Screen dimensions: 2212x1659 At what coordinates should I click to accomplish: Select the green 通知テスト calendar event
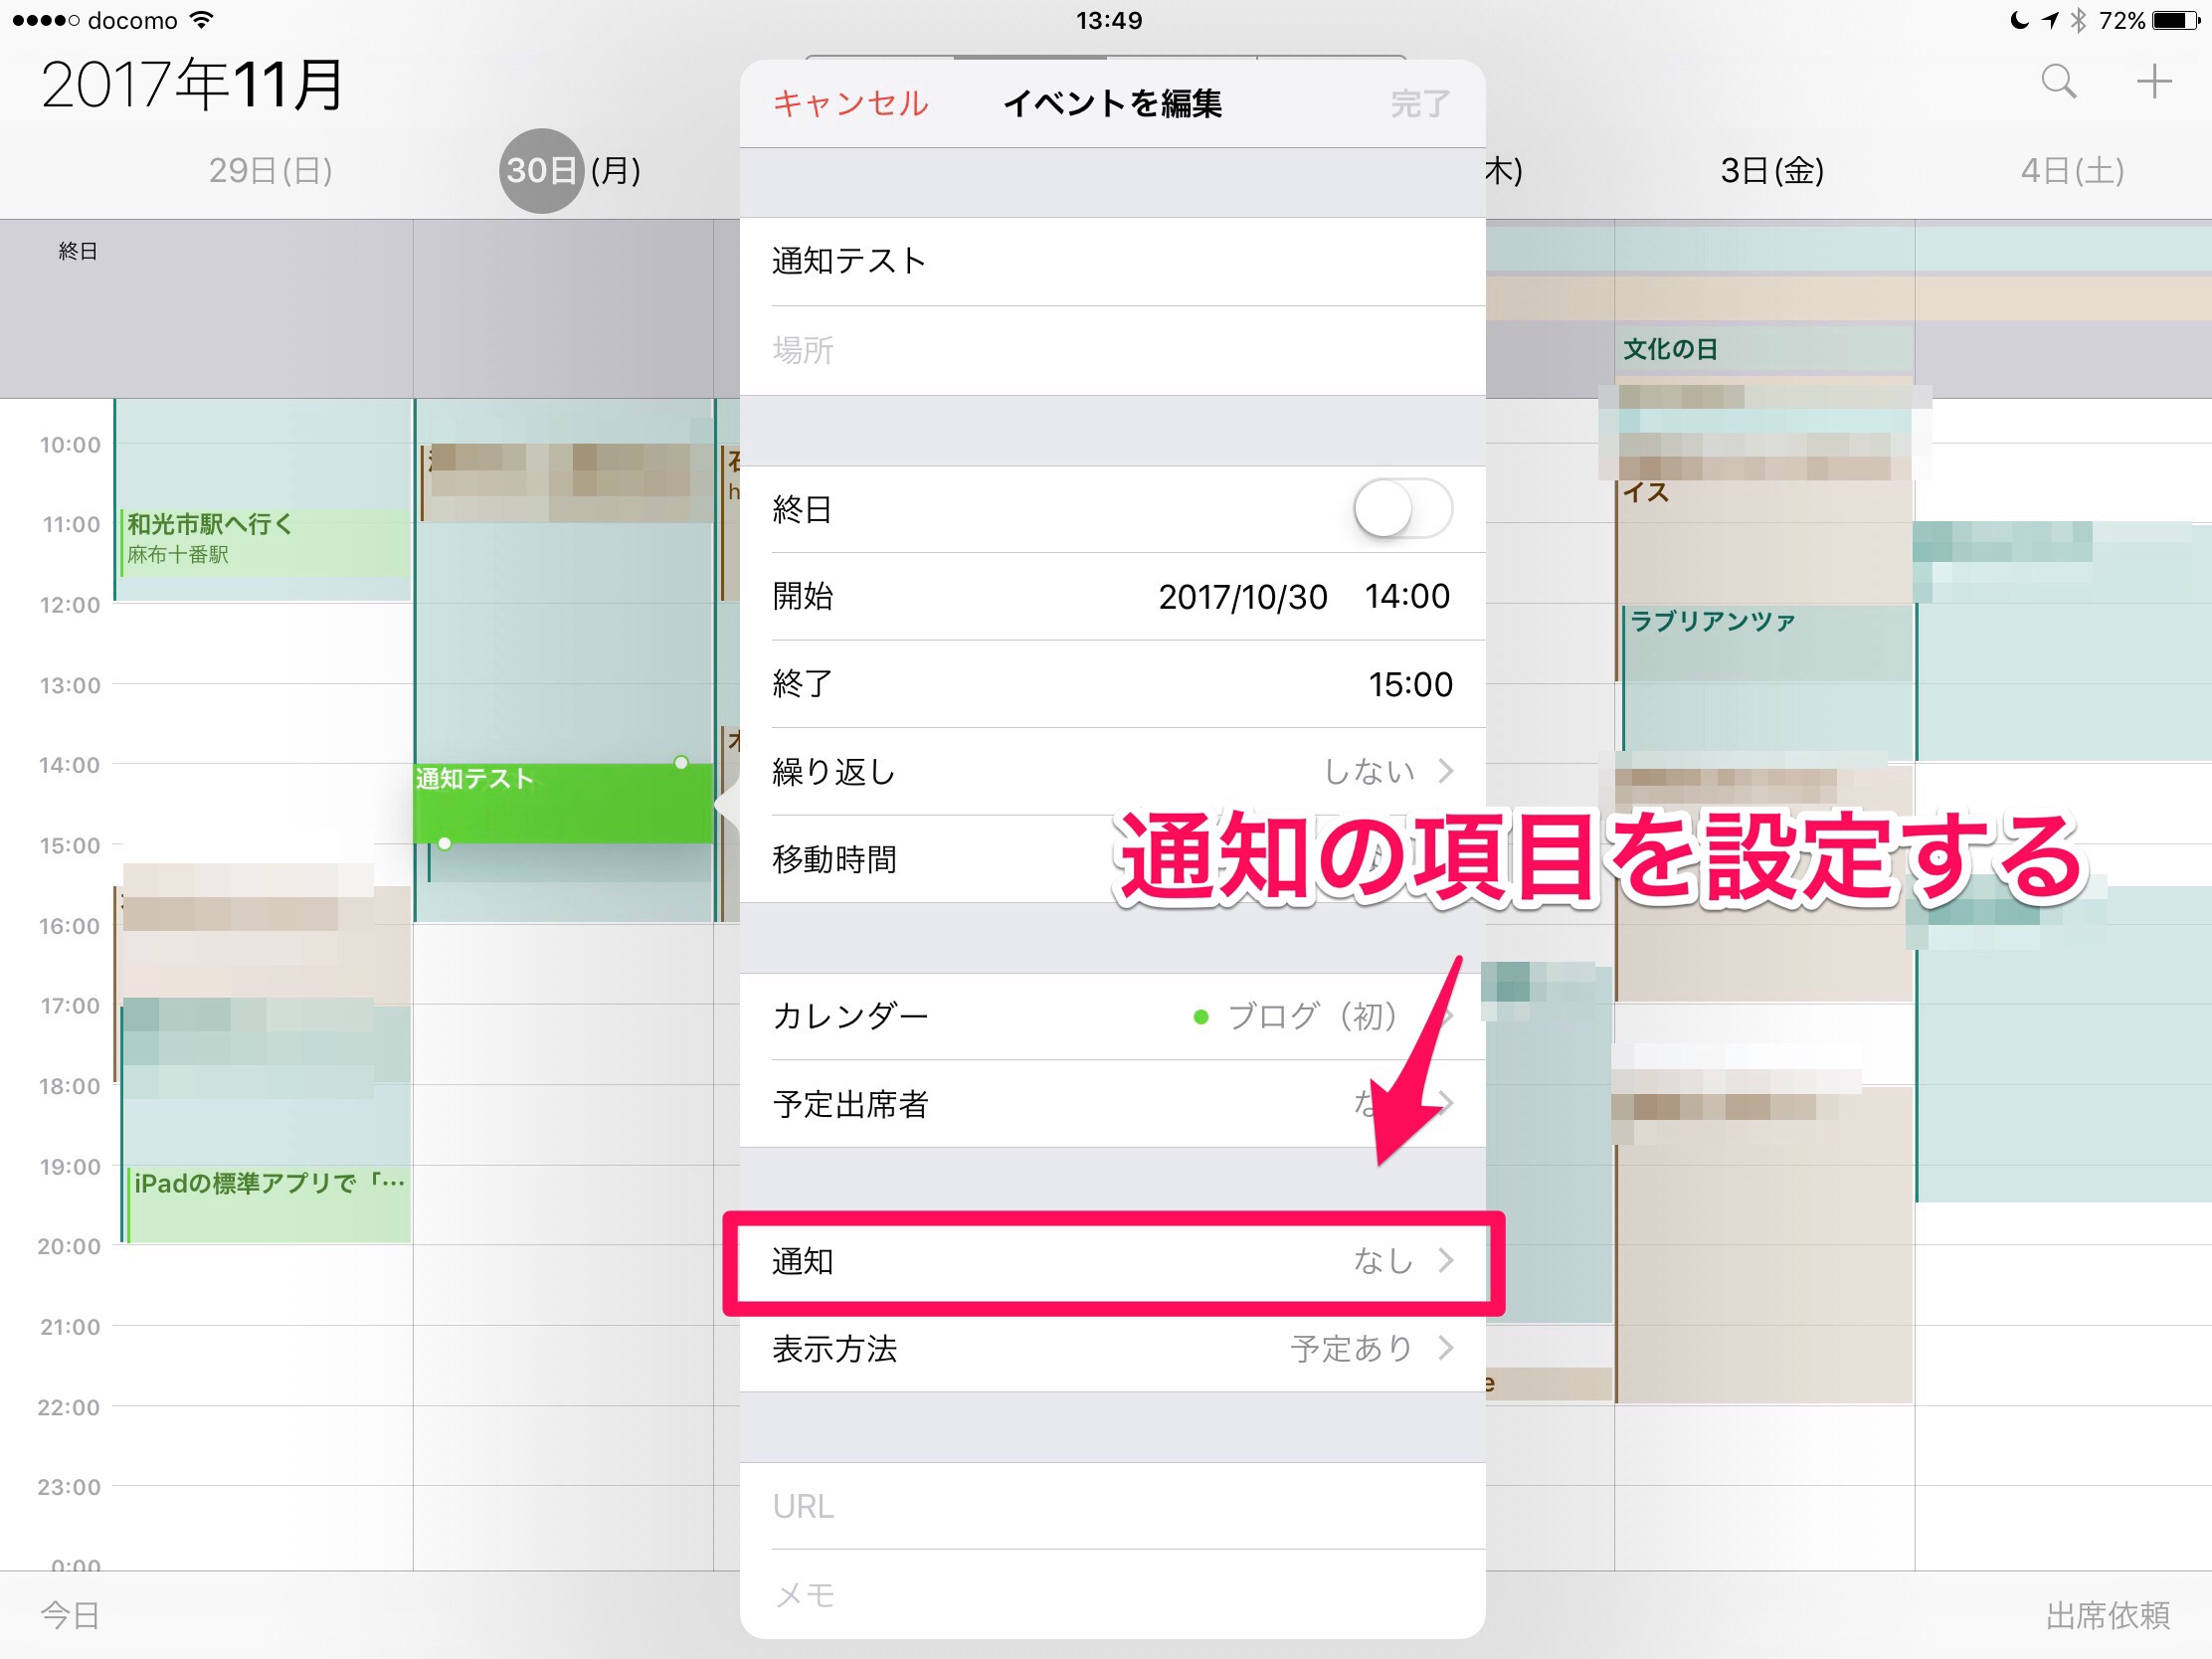[x=563, y=803]
